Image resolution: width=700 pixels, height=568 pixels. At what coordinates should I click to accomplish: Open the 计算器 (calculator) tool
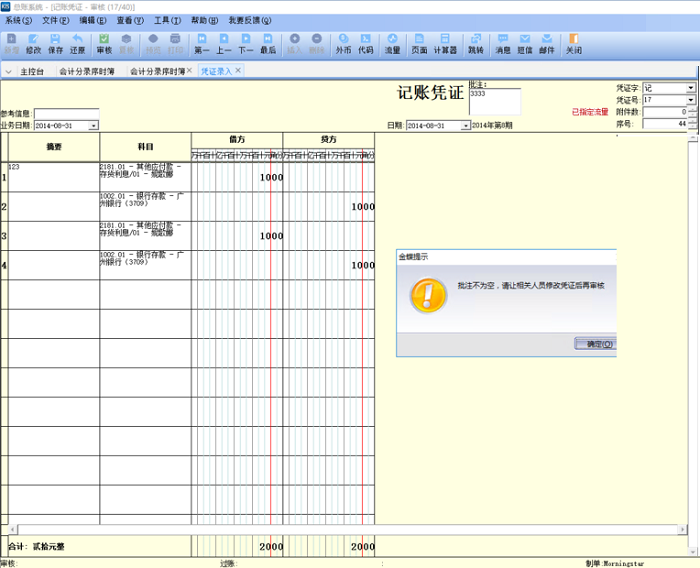point(445,42)
